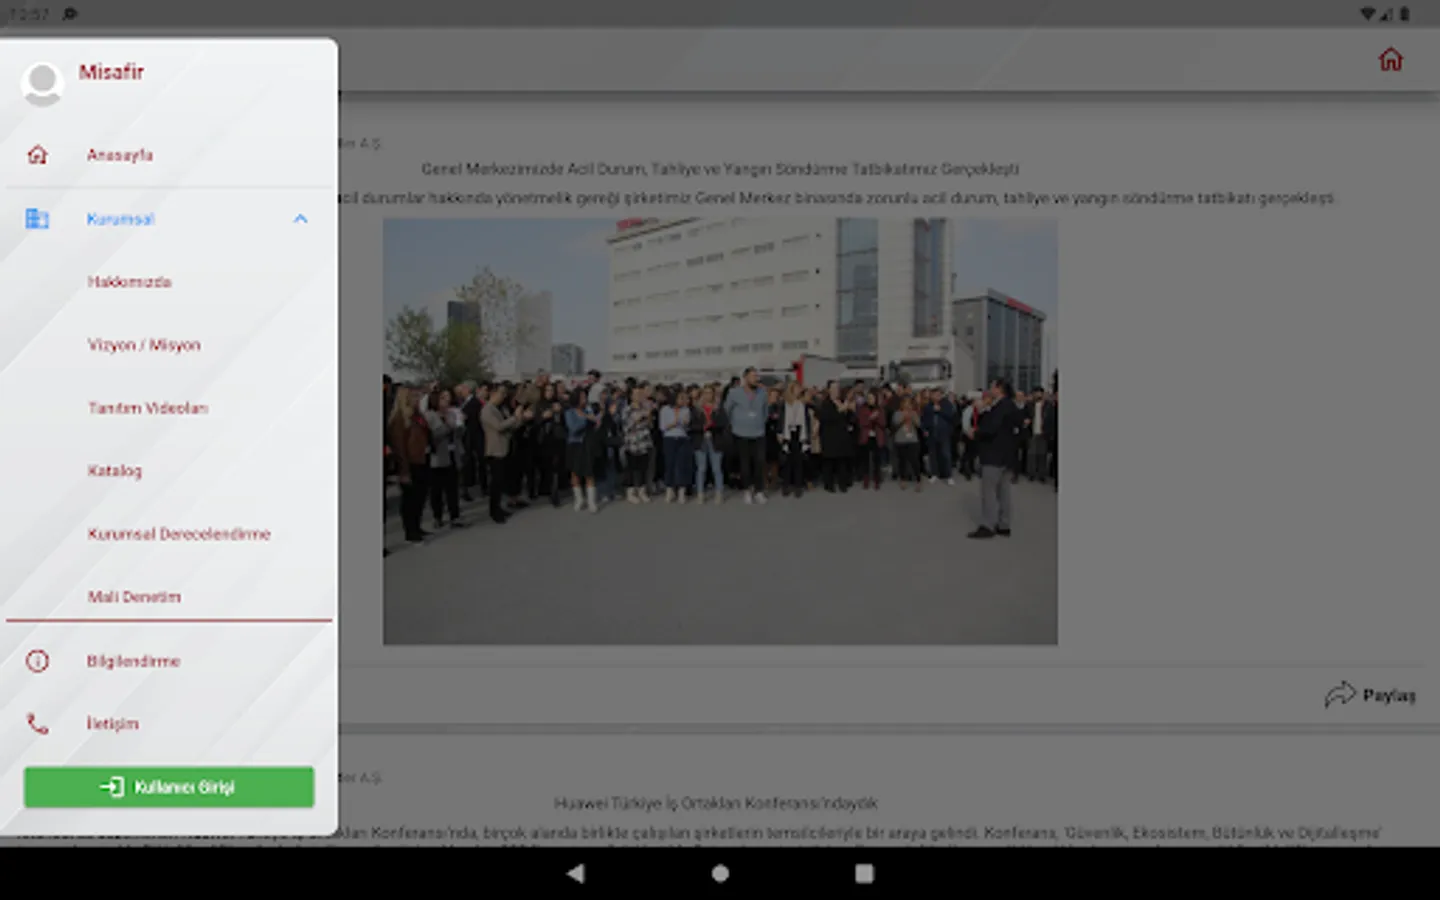Tap the Huawei Türkiye İş Ortakları headline
Screen dimensions: 1440x900
(x=715, y=803)
